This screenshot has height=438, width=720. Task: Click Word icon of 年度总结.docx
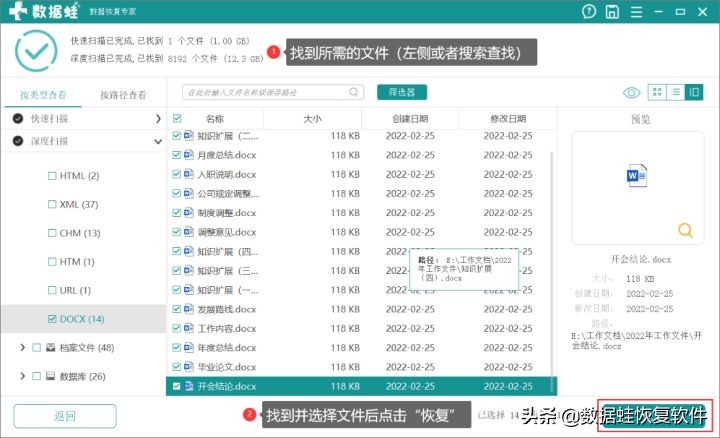click(x=189, y=348)
